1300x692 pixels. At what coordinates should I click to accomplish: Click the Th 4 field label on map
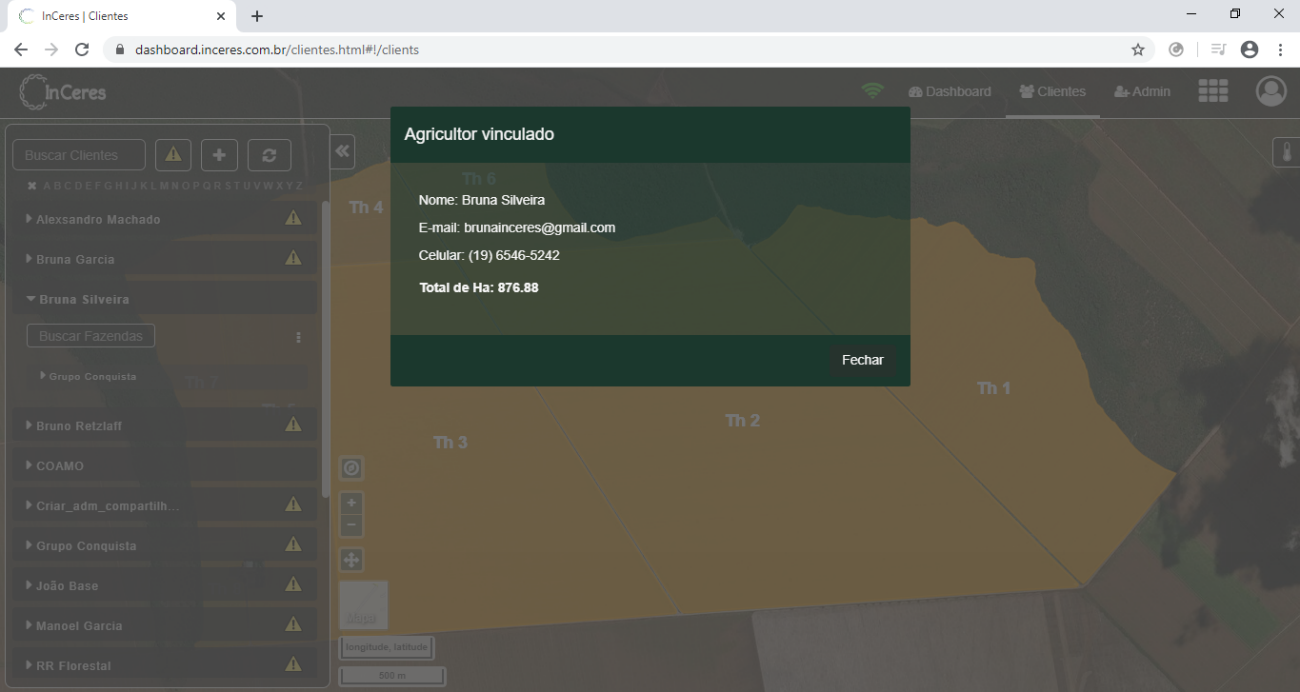366,207
